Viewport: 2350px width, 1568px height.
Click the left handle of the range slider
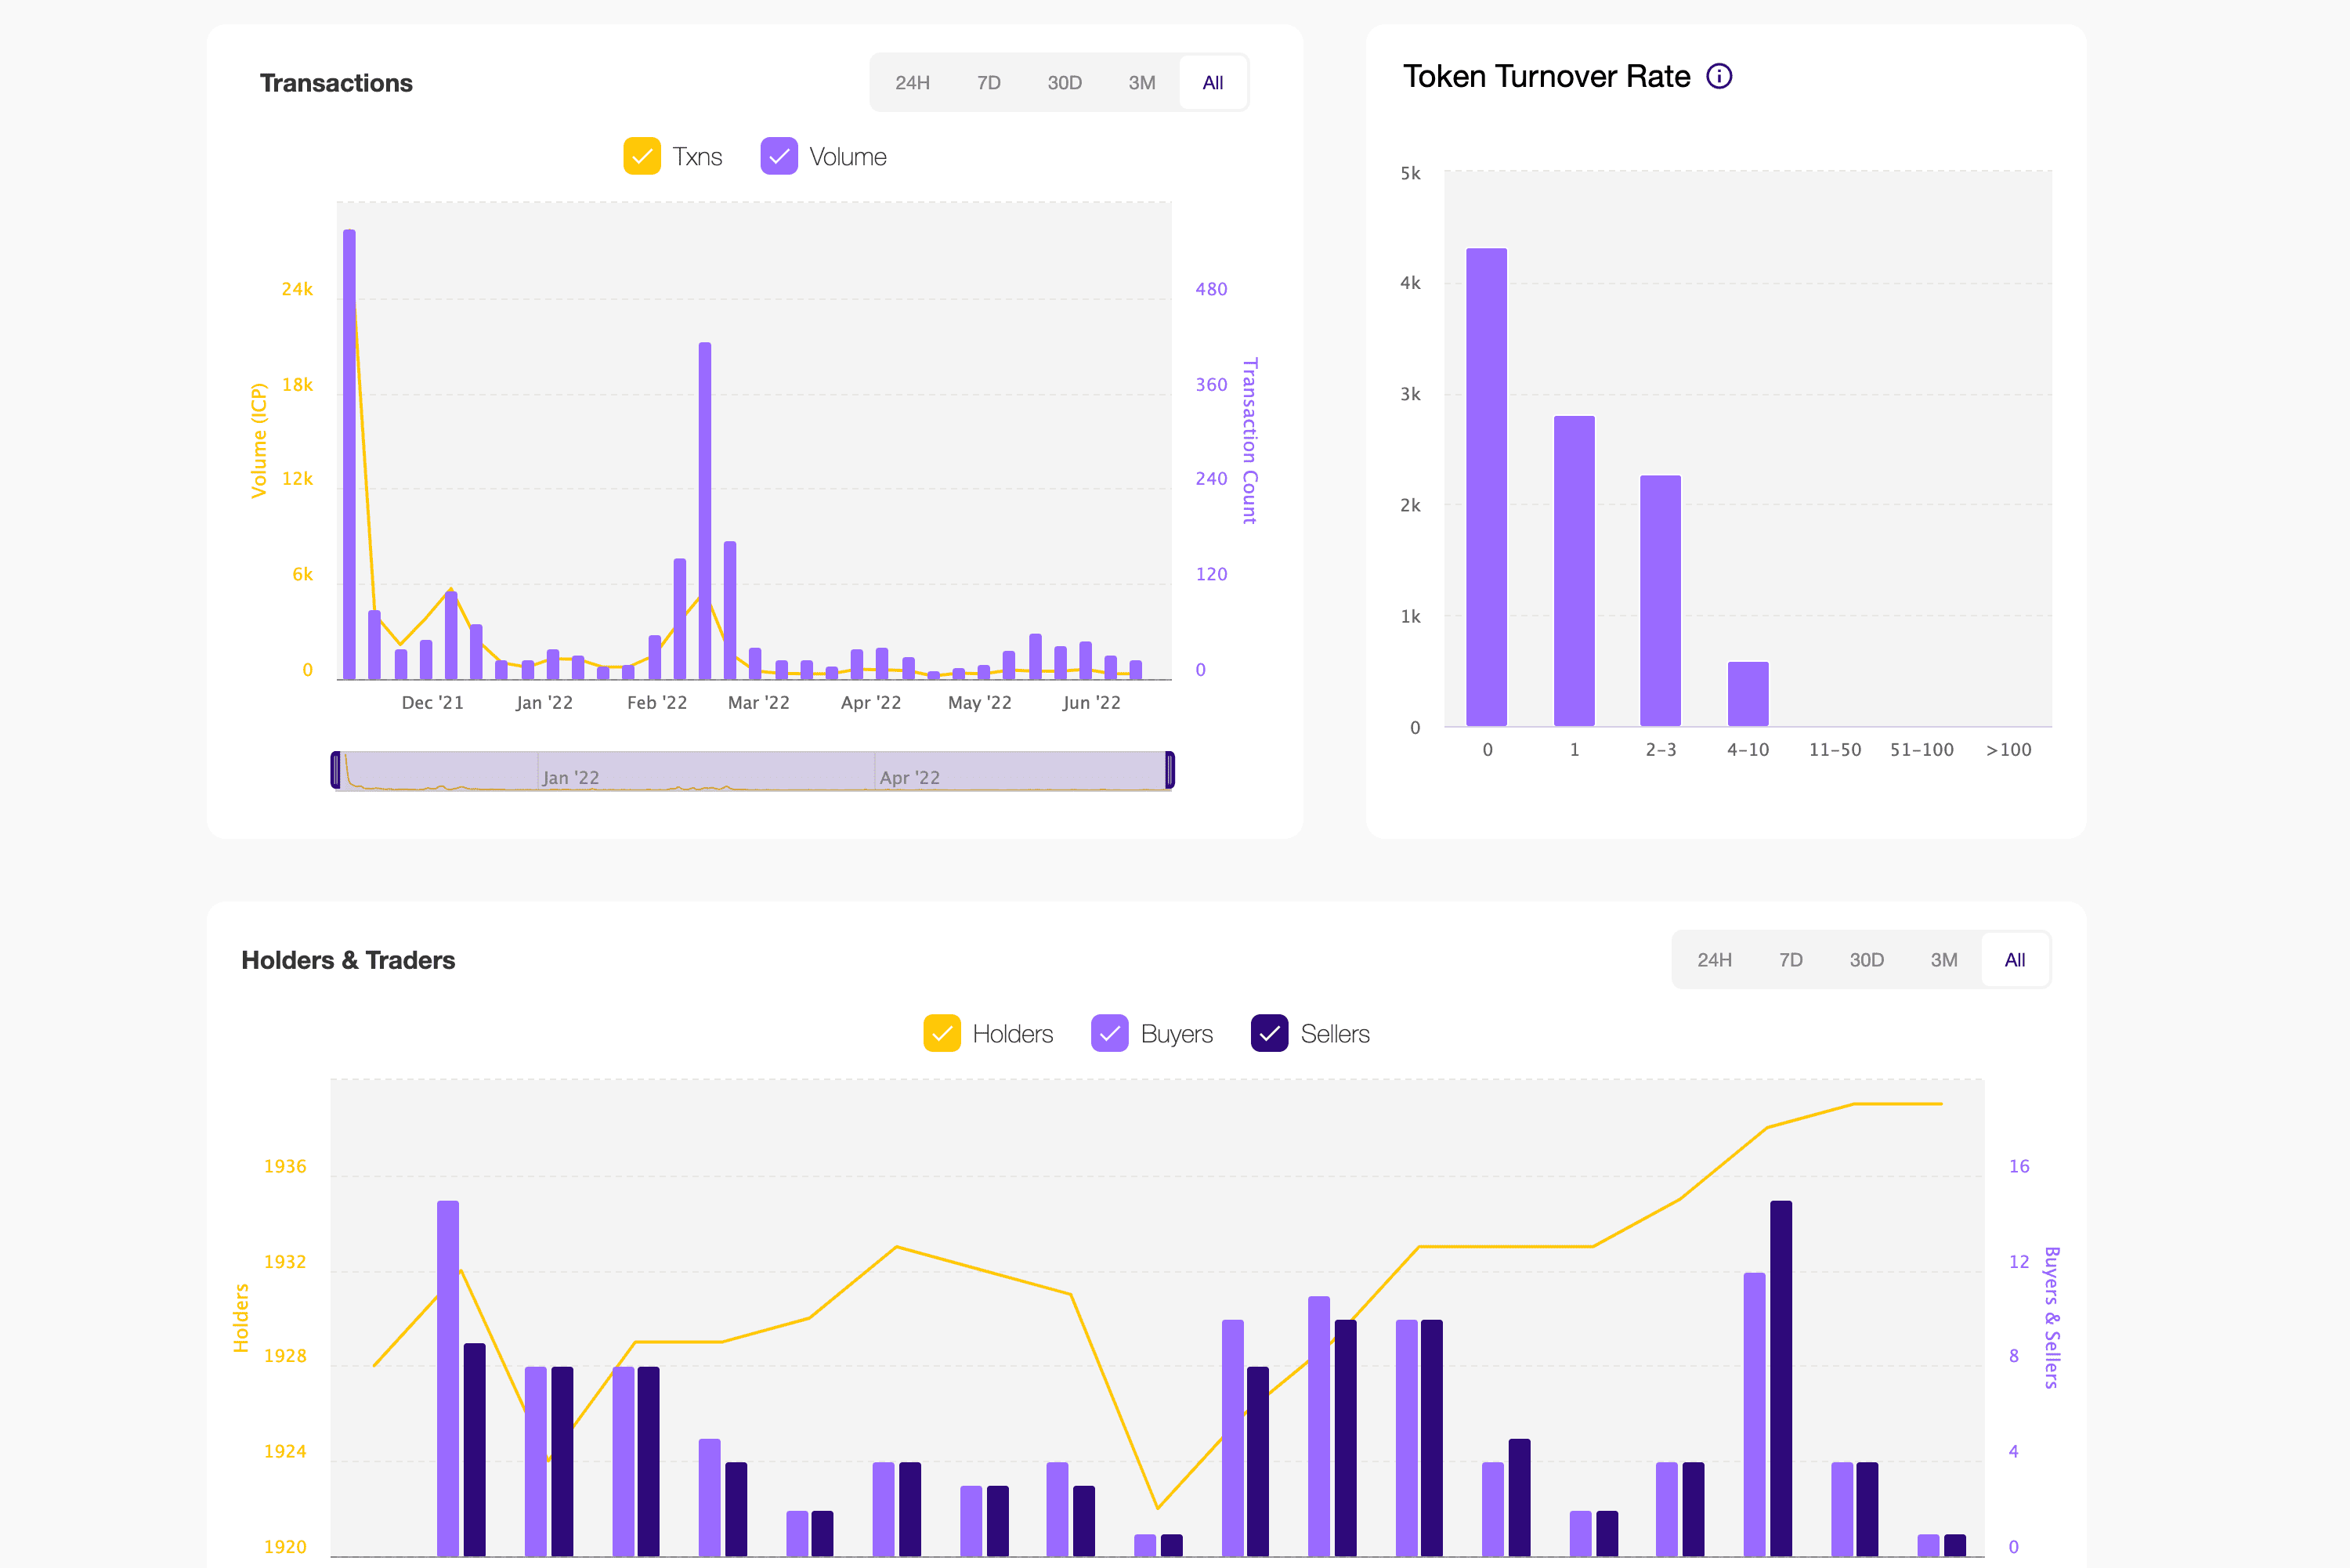click(336, 770)
